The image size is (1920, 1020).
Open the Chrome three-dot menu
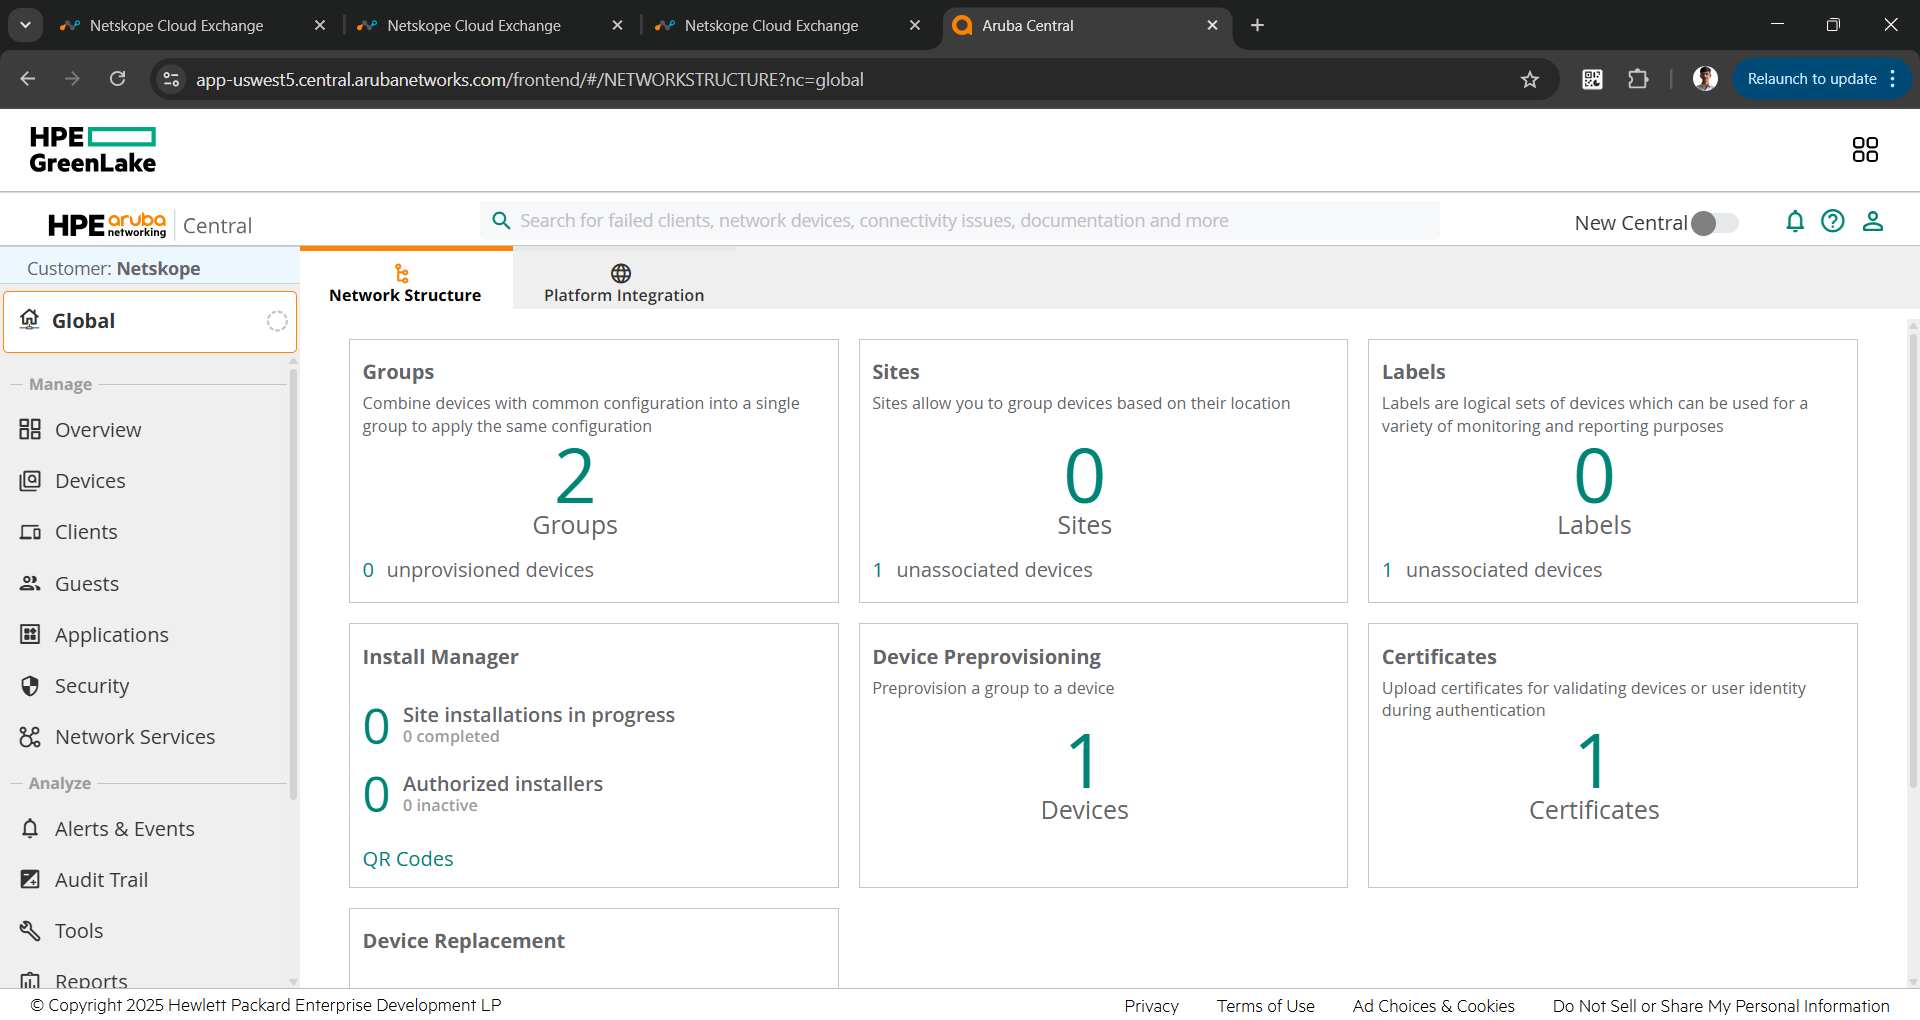tap(1893, 79)
